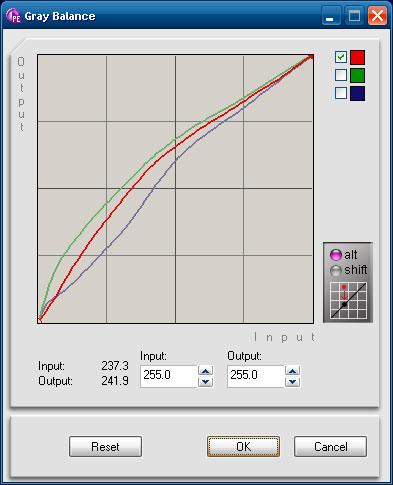
Task: Maximize the Gray Balance window
Action: point(354,16)
